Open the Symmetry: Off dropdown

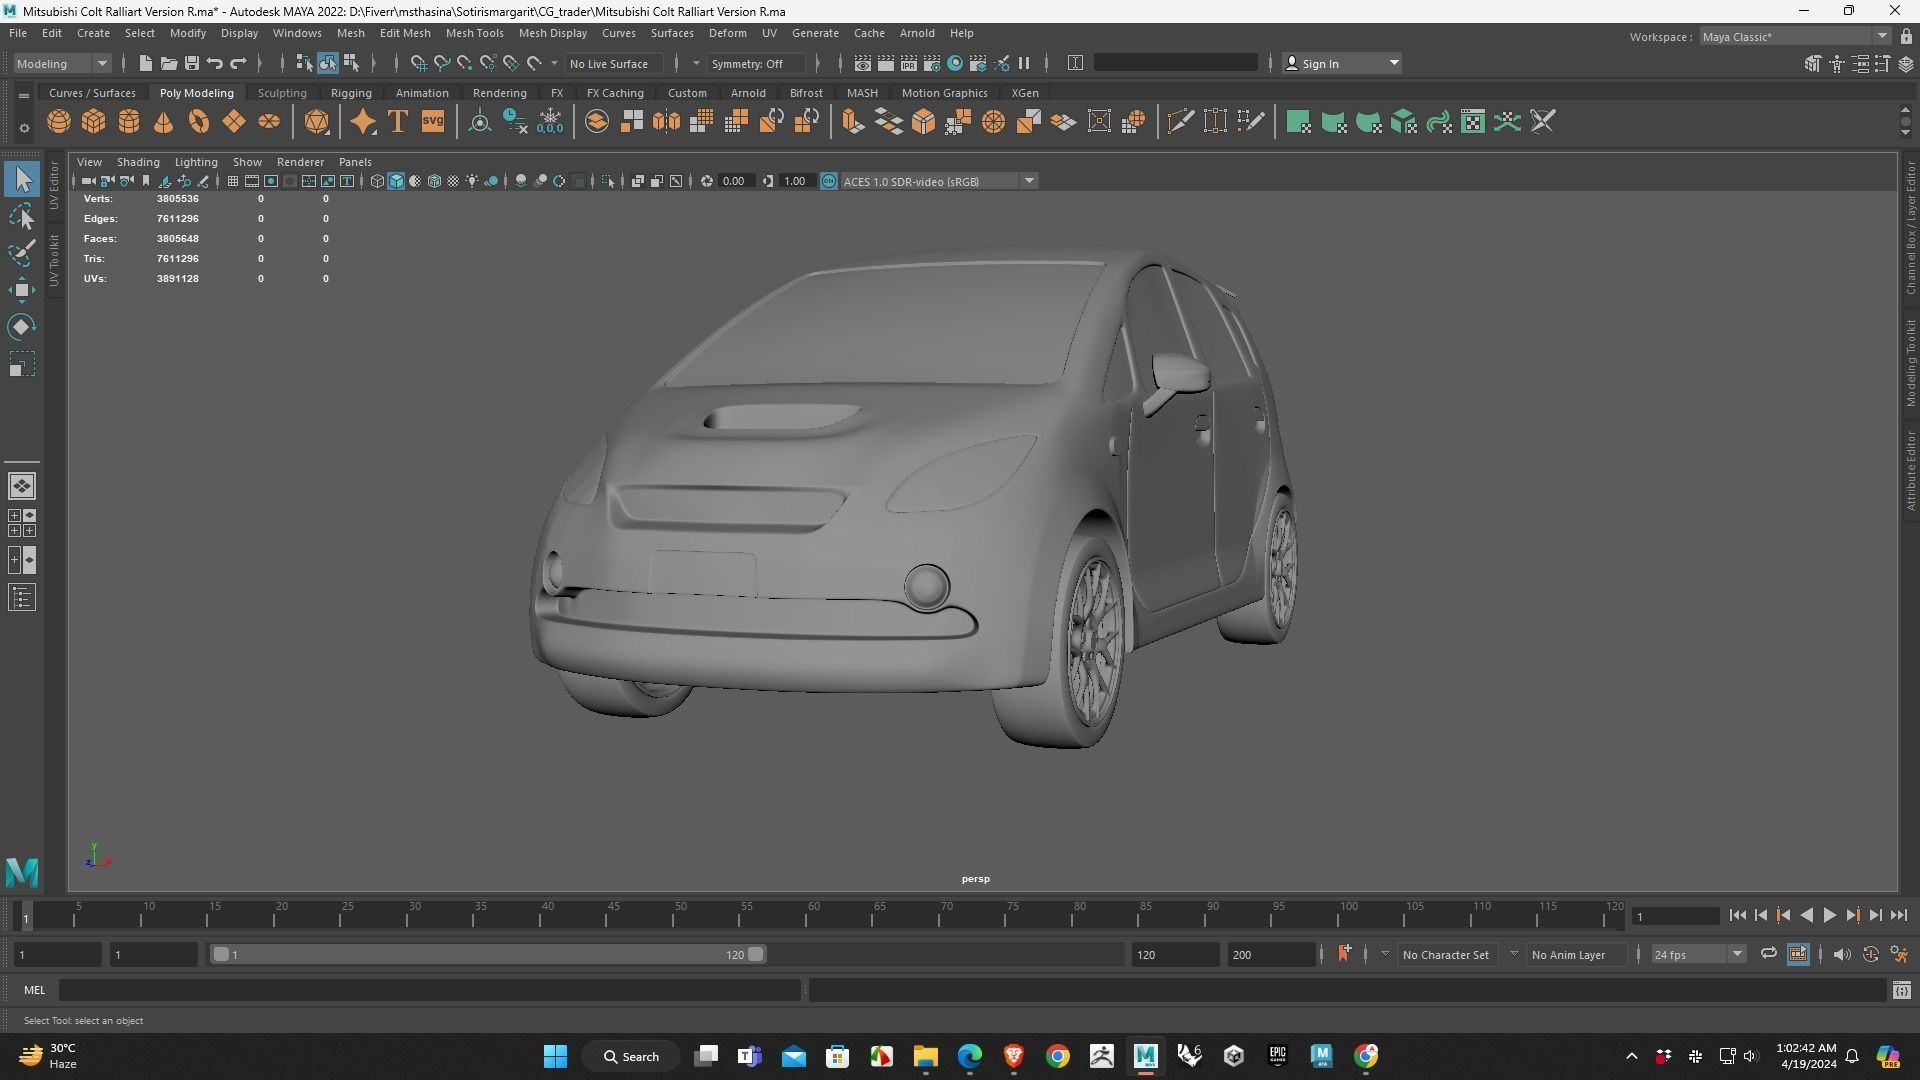tap(757, 63)
